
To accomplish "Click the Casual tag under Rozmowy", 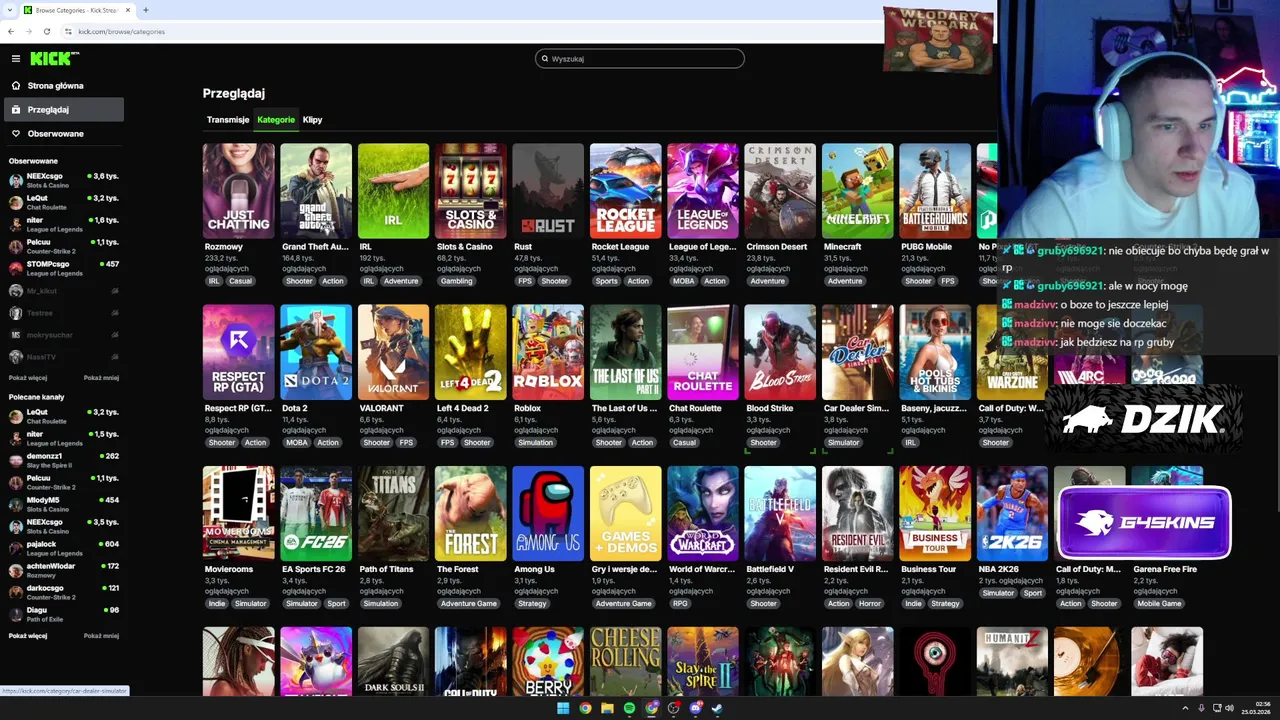I will (240, 281).
